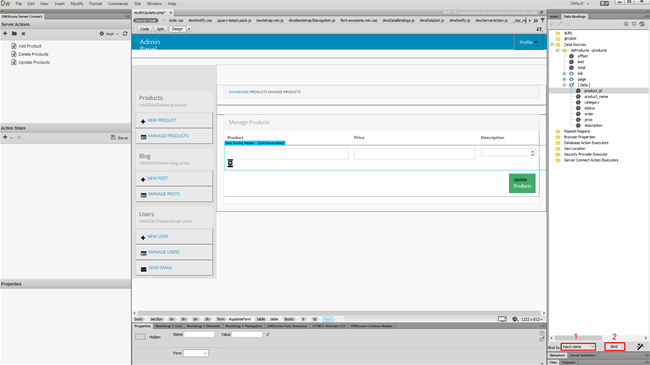Show more related files with the chevron

point(536,20)
